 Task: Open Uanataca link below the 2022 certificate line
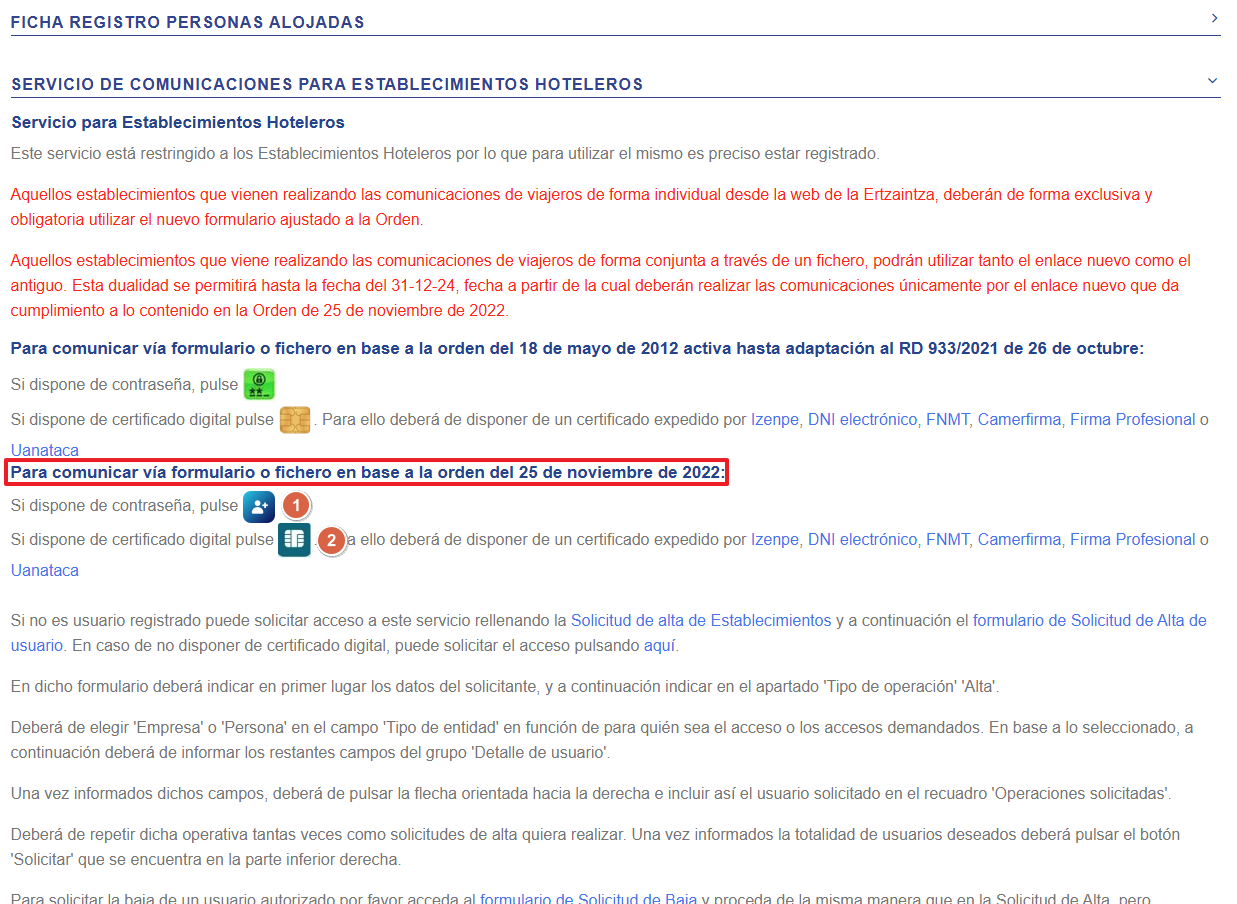(x=45, y=571)
